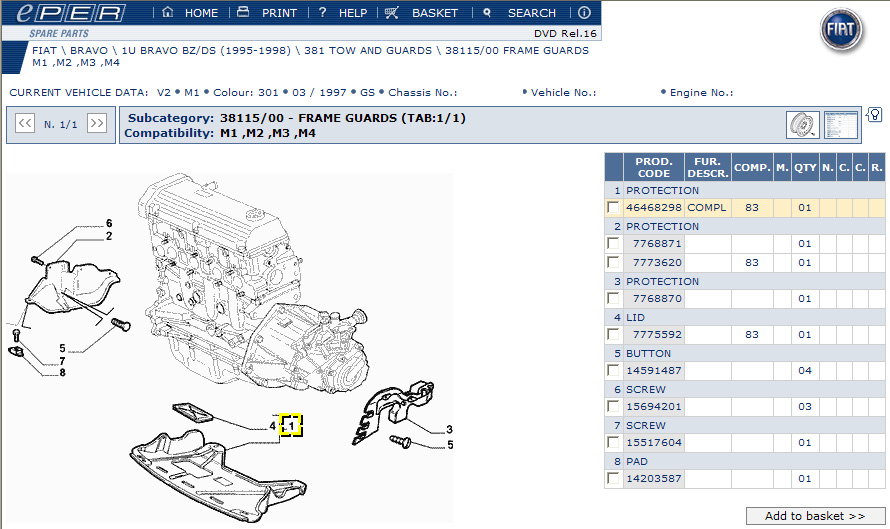Click BRAVO in the breadcrumb path
The image size is (890, 529).
[x=89, y=51]
